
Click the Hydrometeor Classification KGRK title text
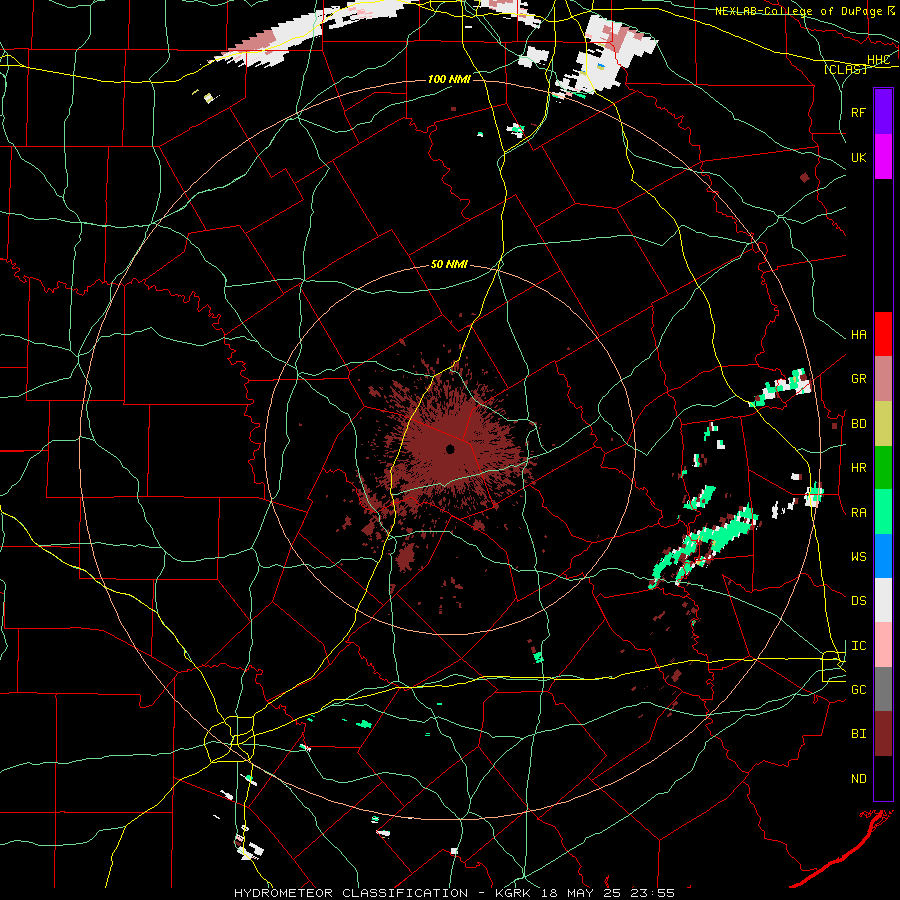click(x=454, y=893)
